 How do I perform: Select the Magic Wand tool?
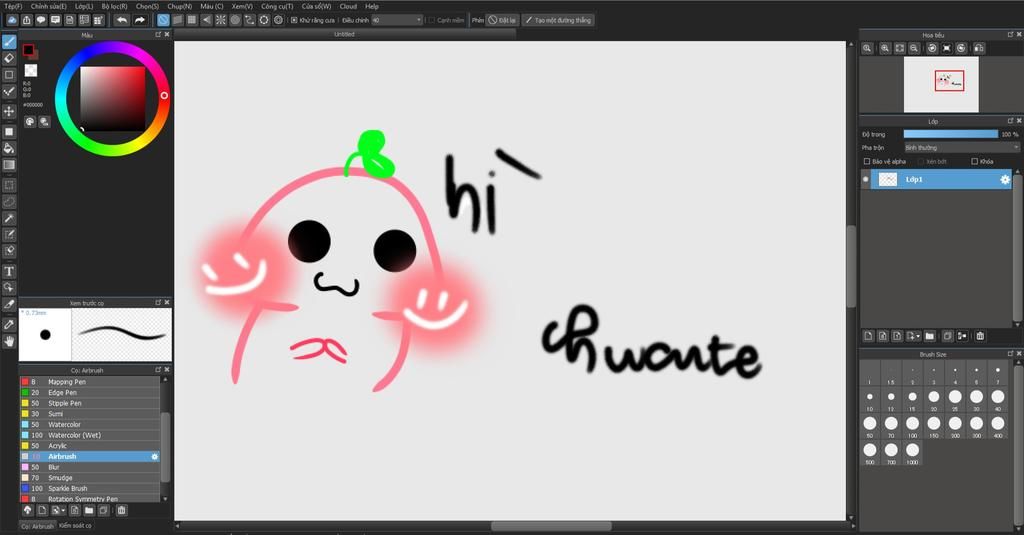(9, 218)
